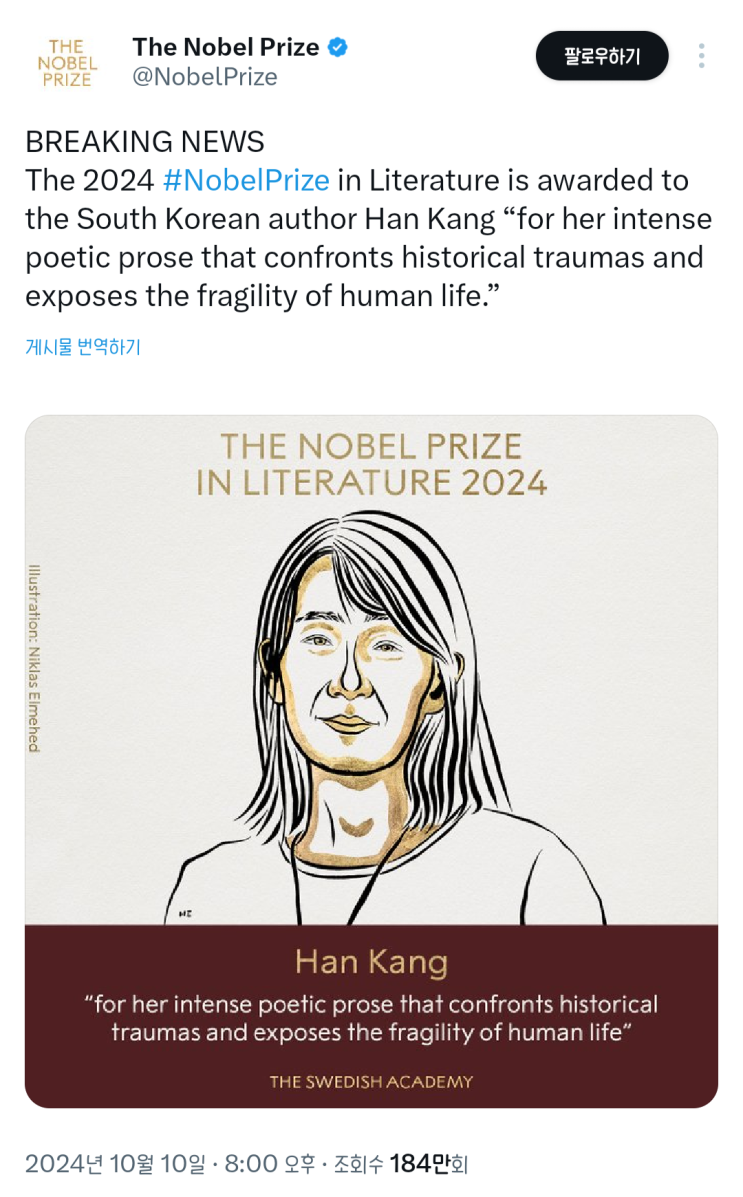Click the blue verified badge checkmark
743x1197 pixels.
(x=338, y=47)
